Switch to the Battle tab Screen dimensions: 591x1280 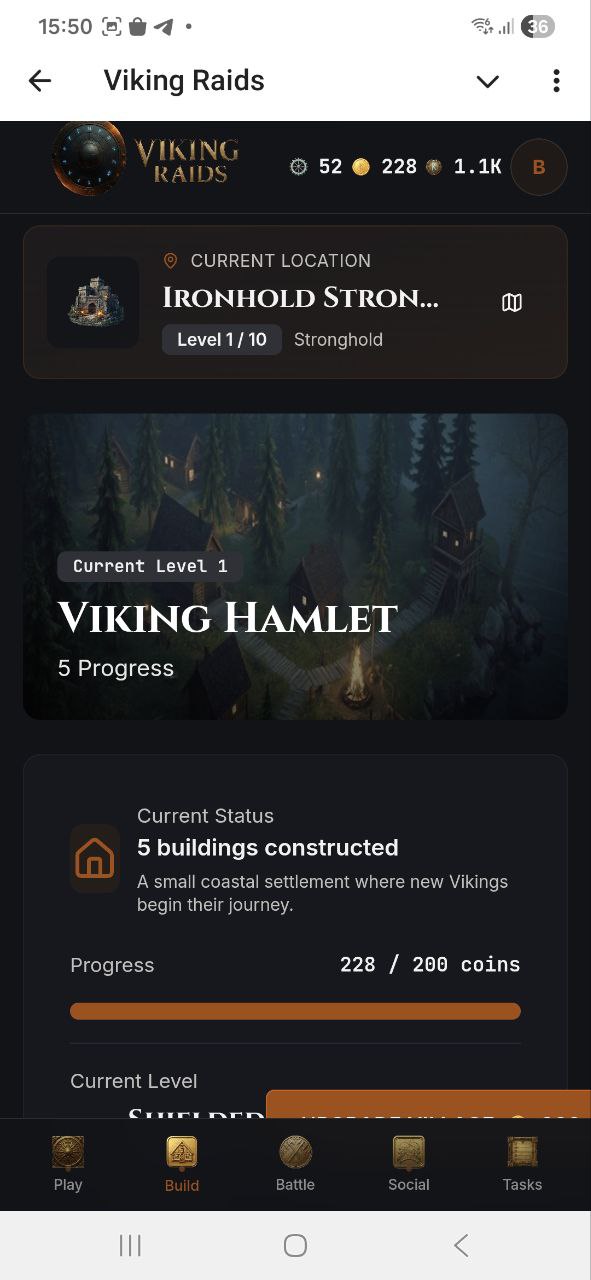click(x=295, y=1160)
